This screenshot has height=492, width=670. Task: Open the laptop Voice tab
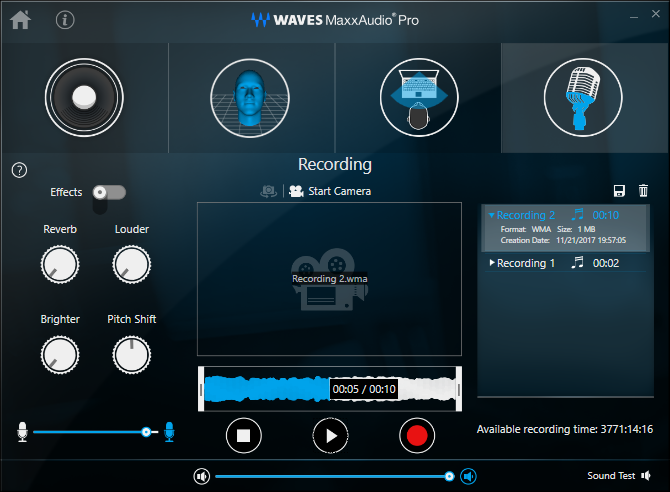[x=419, y=98]
